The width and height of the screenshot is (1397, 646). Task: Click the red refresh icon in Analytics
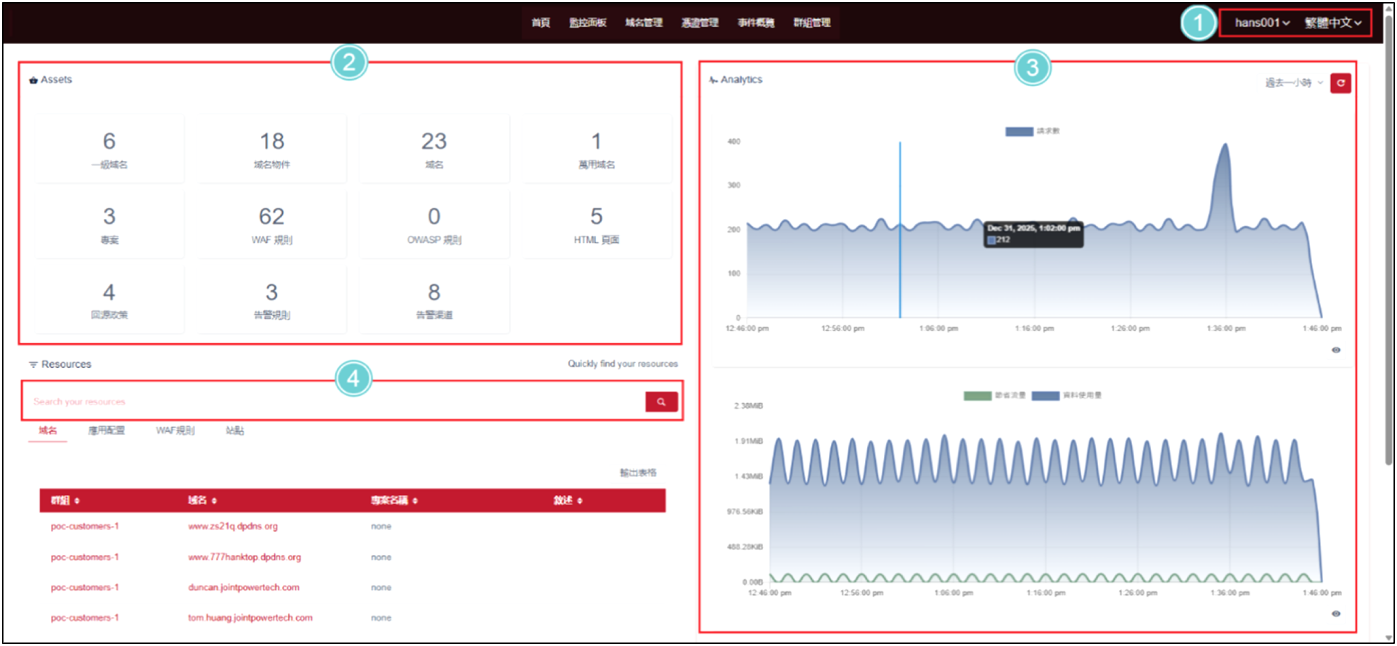click(x=1340, y=83)
